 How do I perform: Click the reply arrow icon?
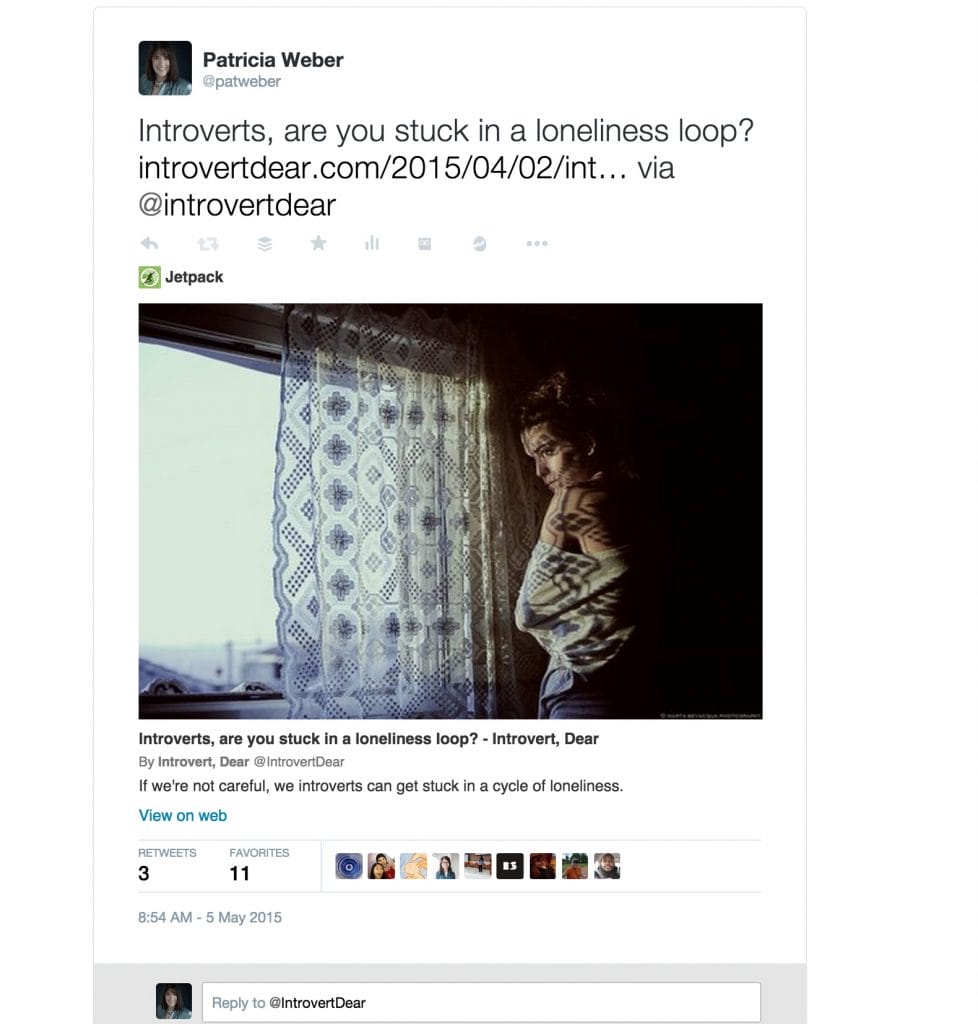pyautogui.click(x=150, y=244)
